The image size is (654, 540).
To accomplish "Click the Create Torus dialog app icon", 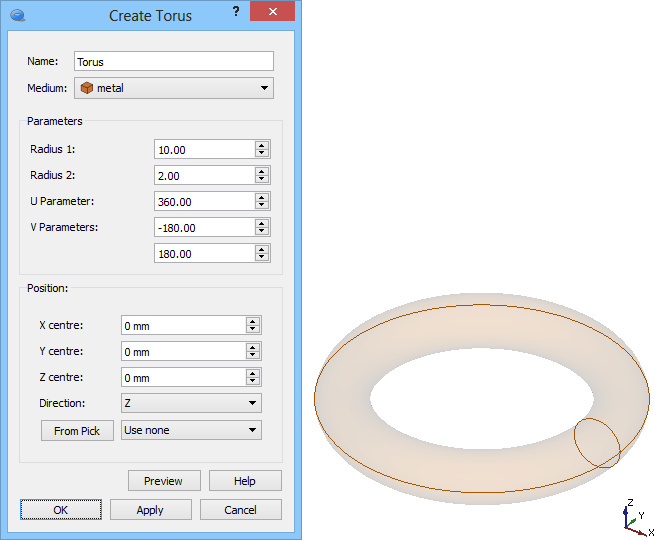I will [18, 16].
